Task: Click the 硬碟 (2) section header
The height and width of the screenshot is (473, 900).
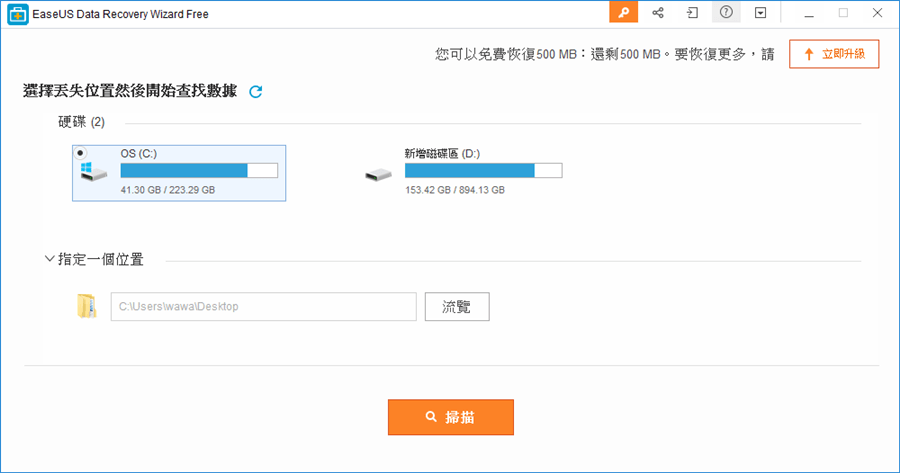Action: tap(82, 122)
